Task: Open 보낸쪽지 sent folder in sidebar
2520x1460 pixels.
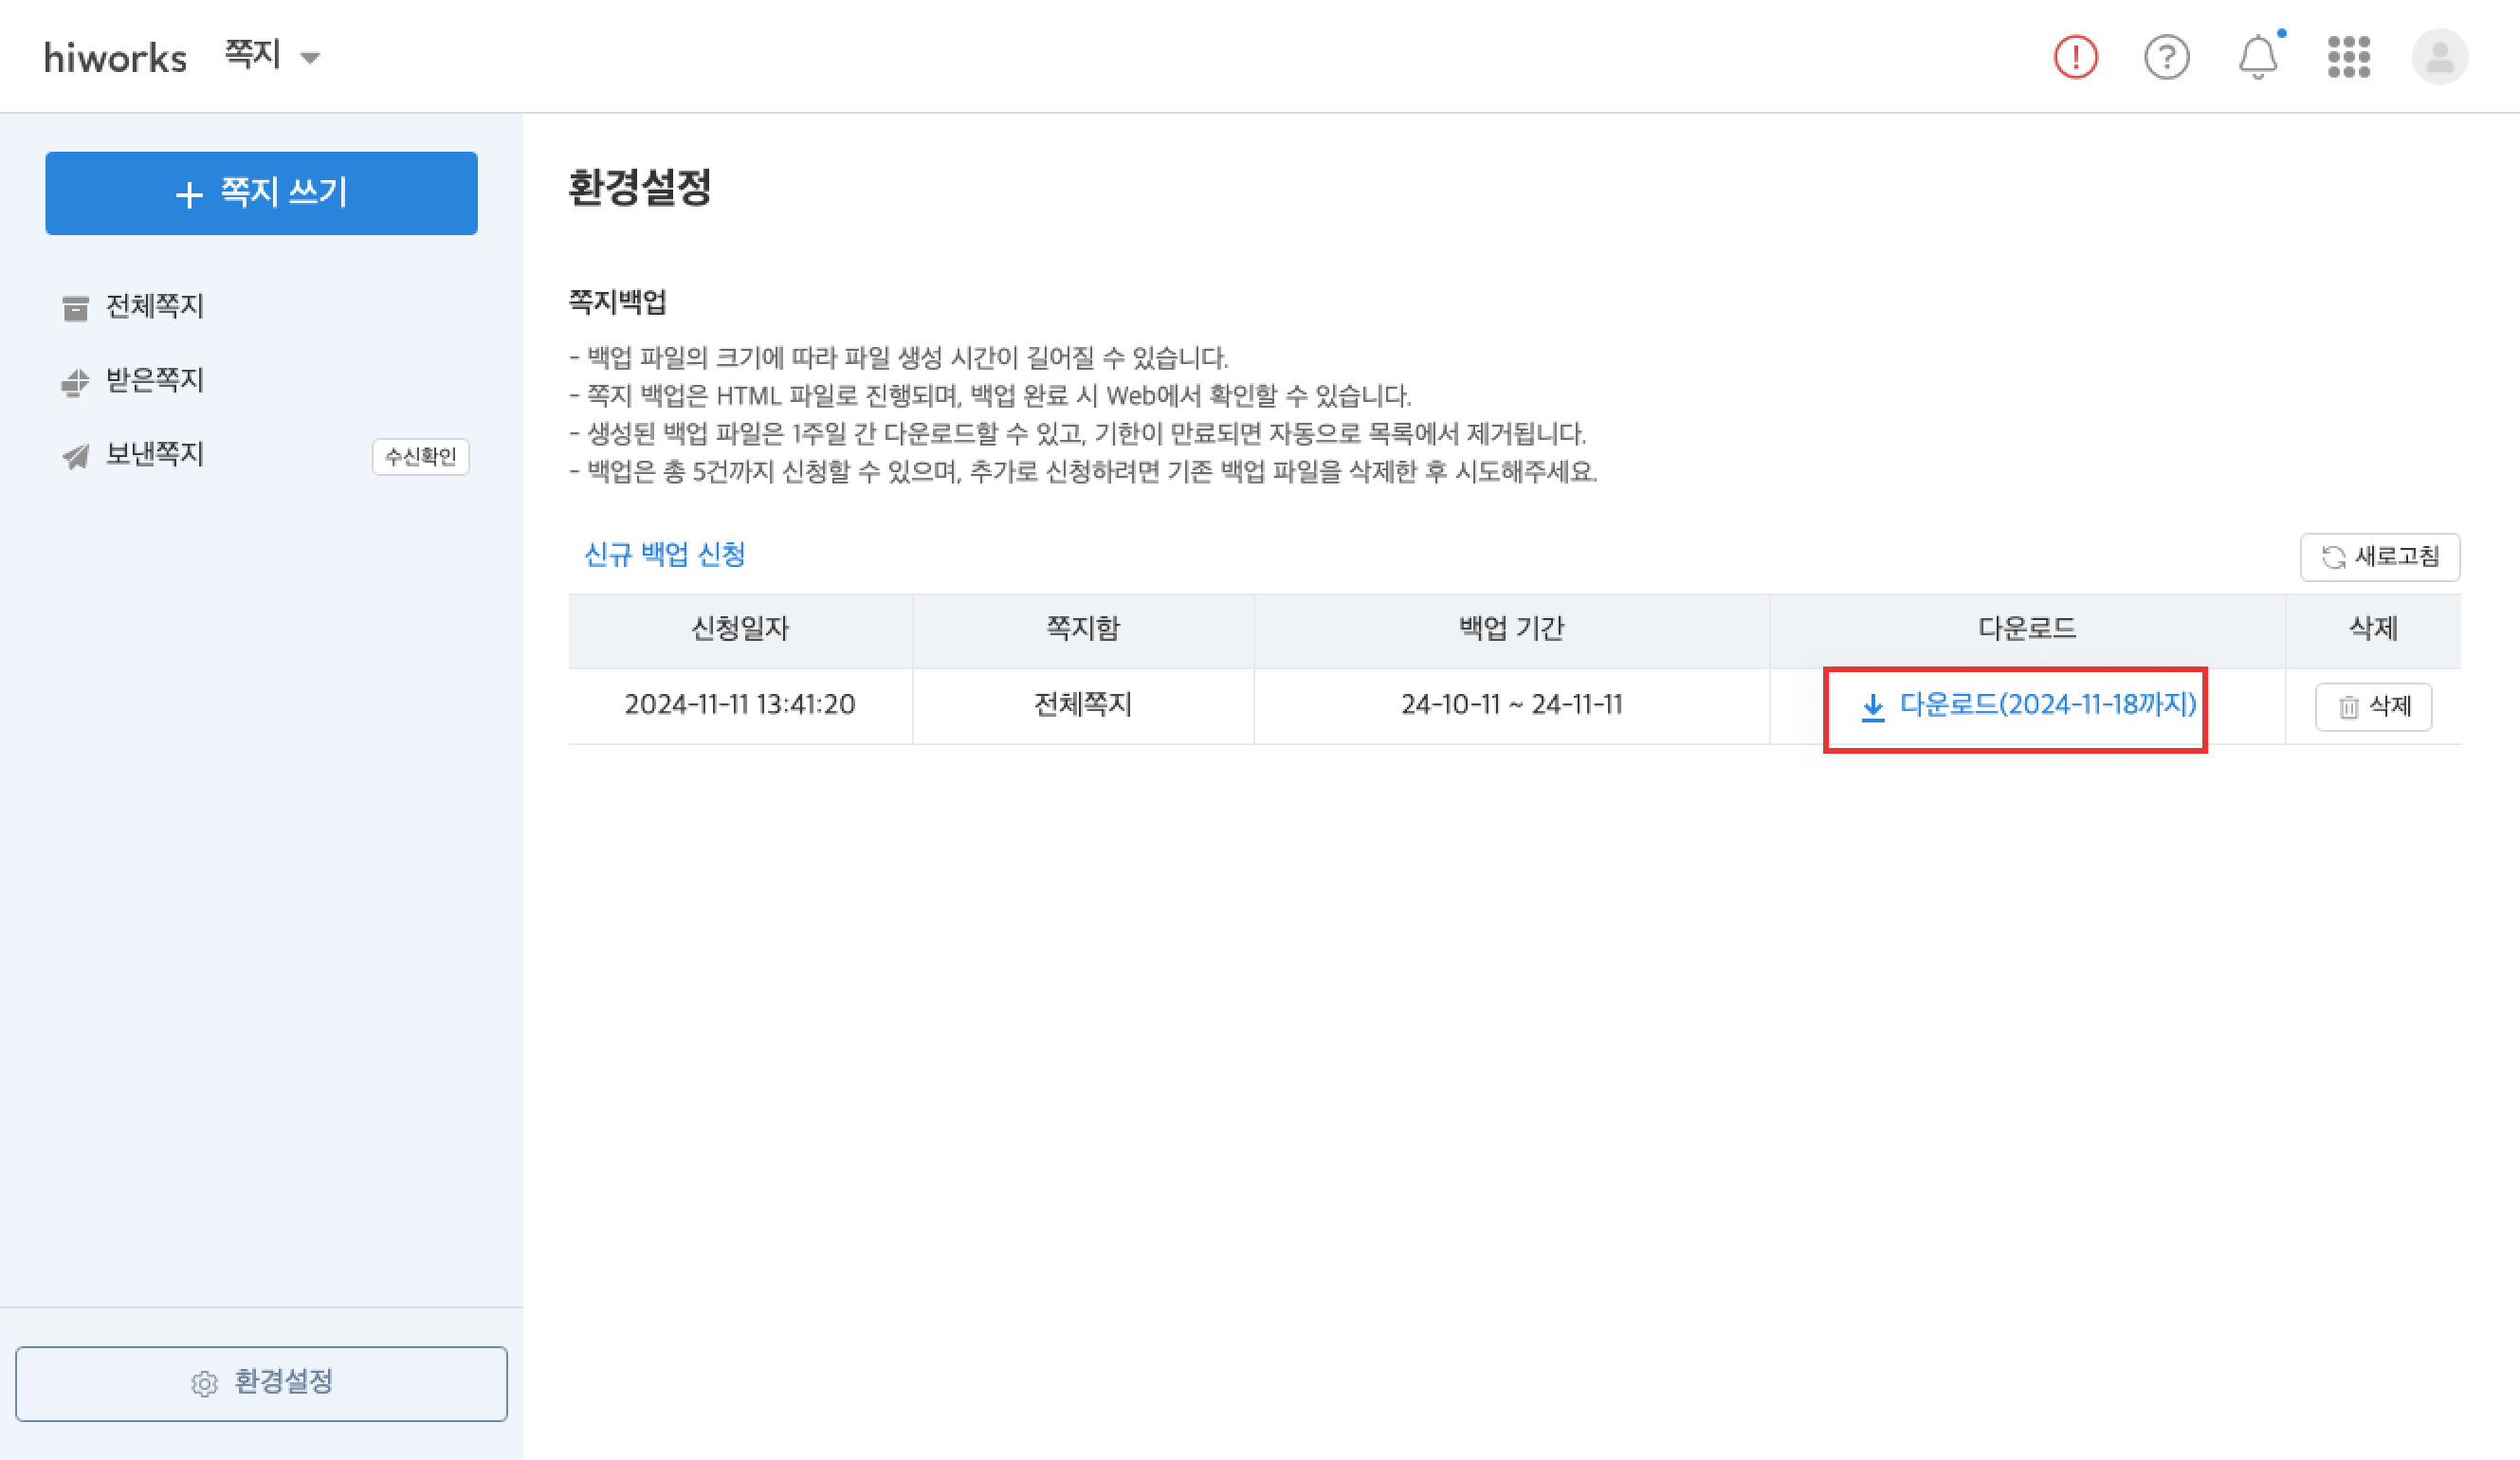Action: tap(154, 455)
